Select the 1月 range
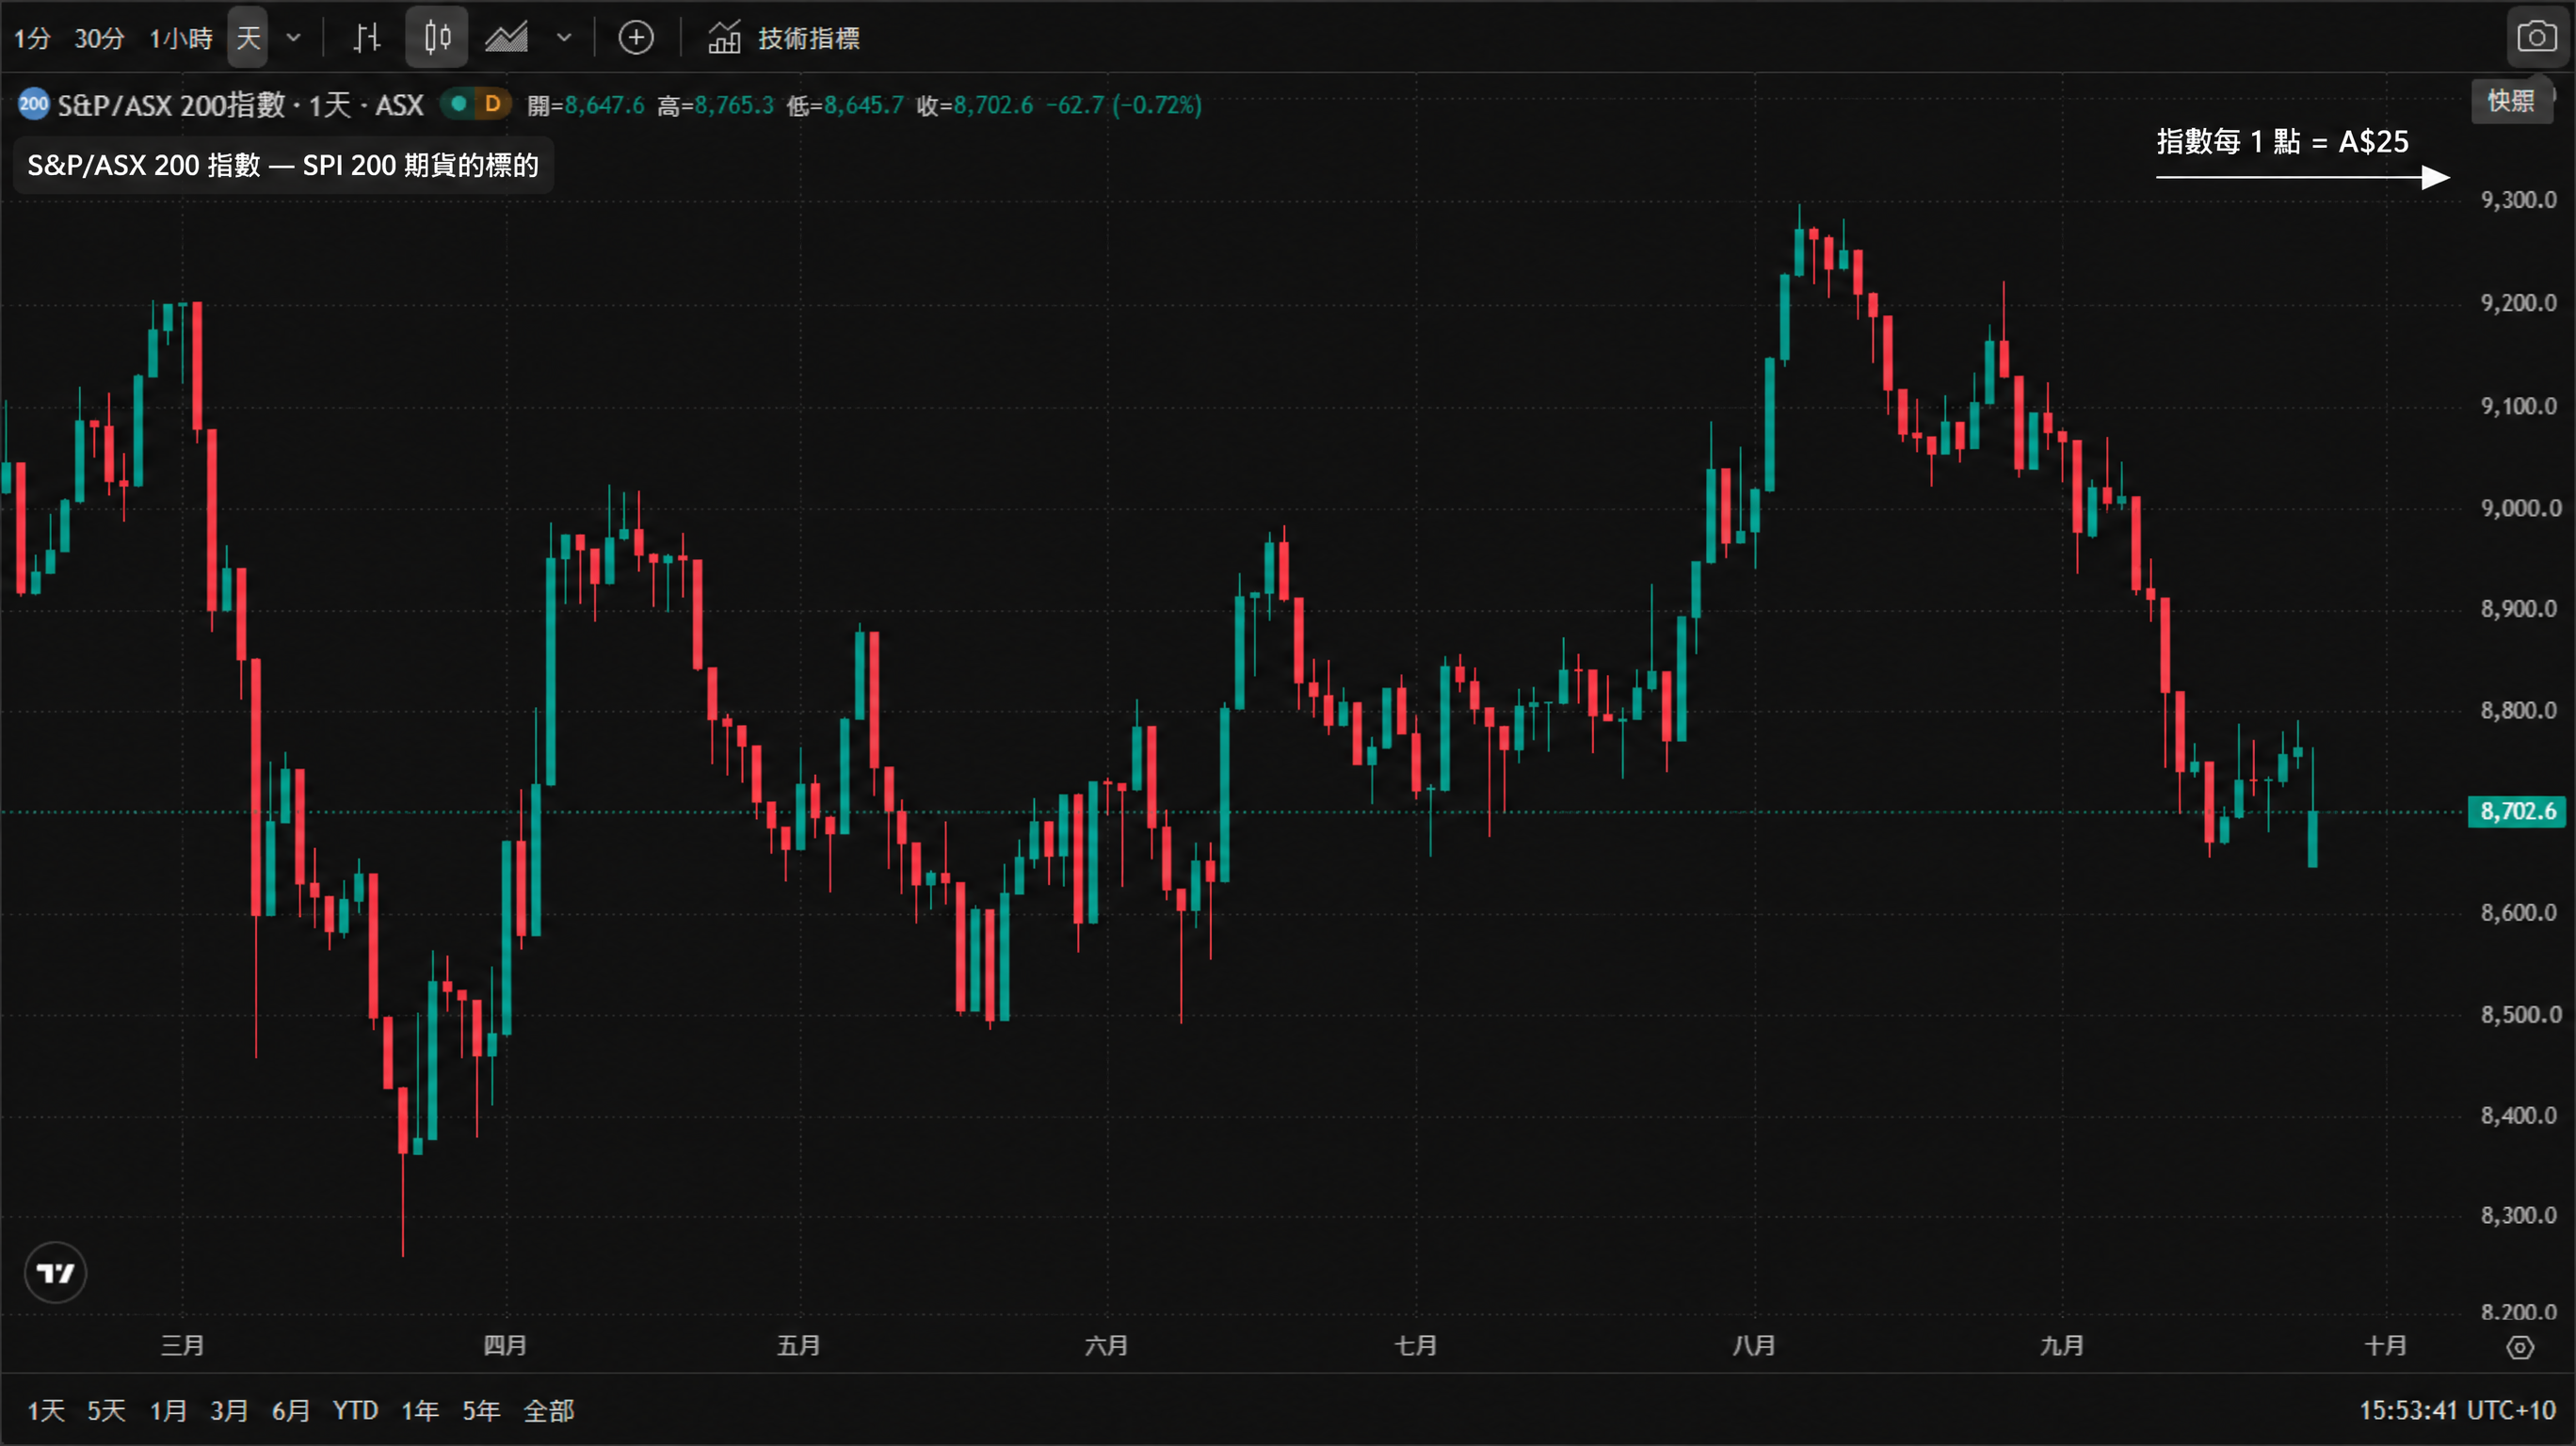This screenshot has height=1446, width=2576. [168, 1411]
